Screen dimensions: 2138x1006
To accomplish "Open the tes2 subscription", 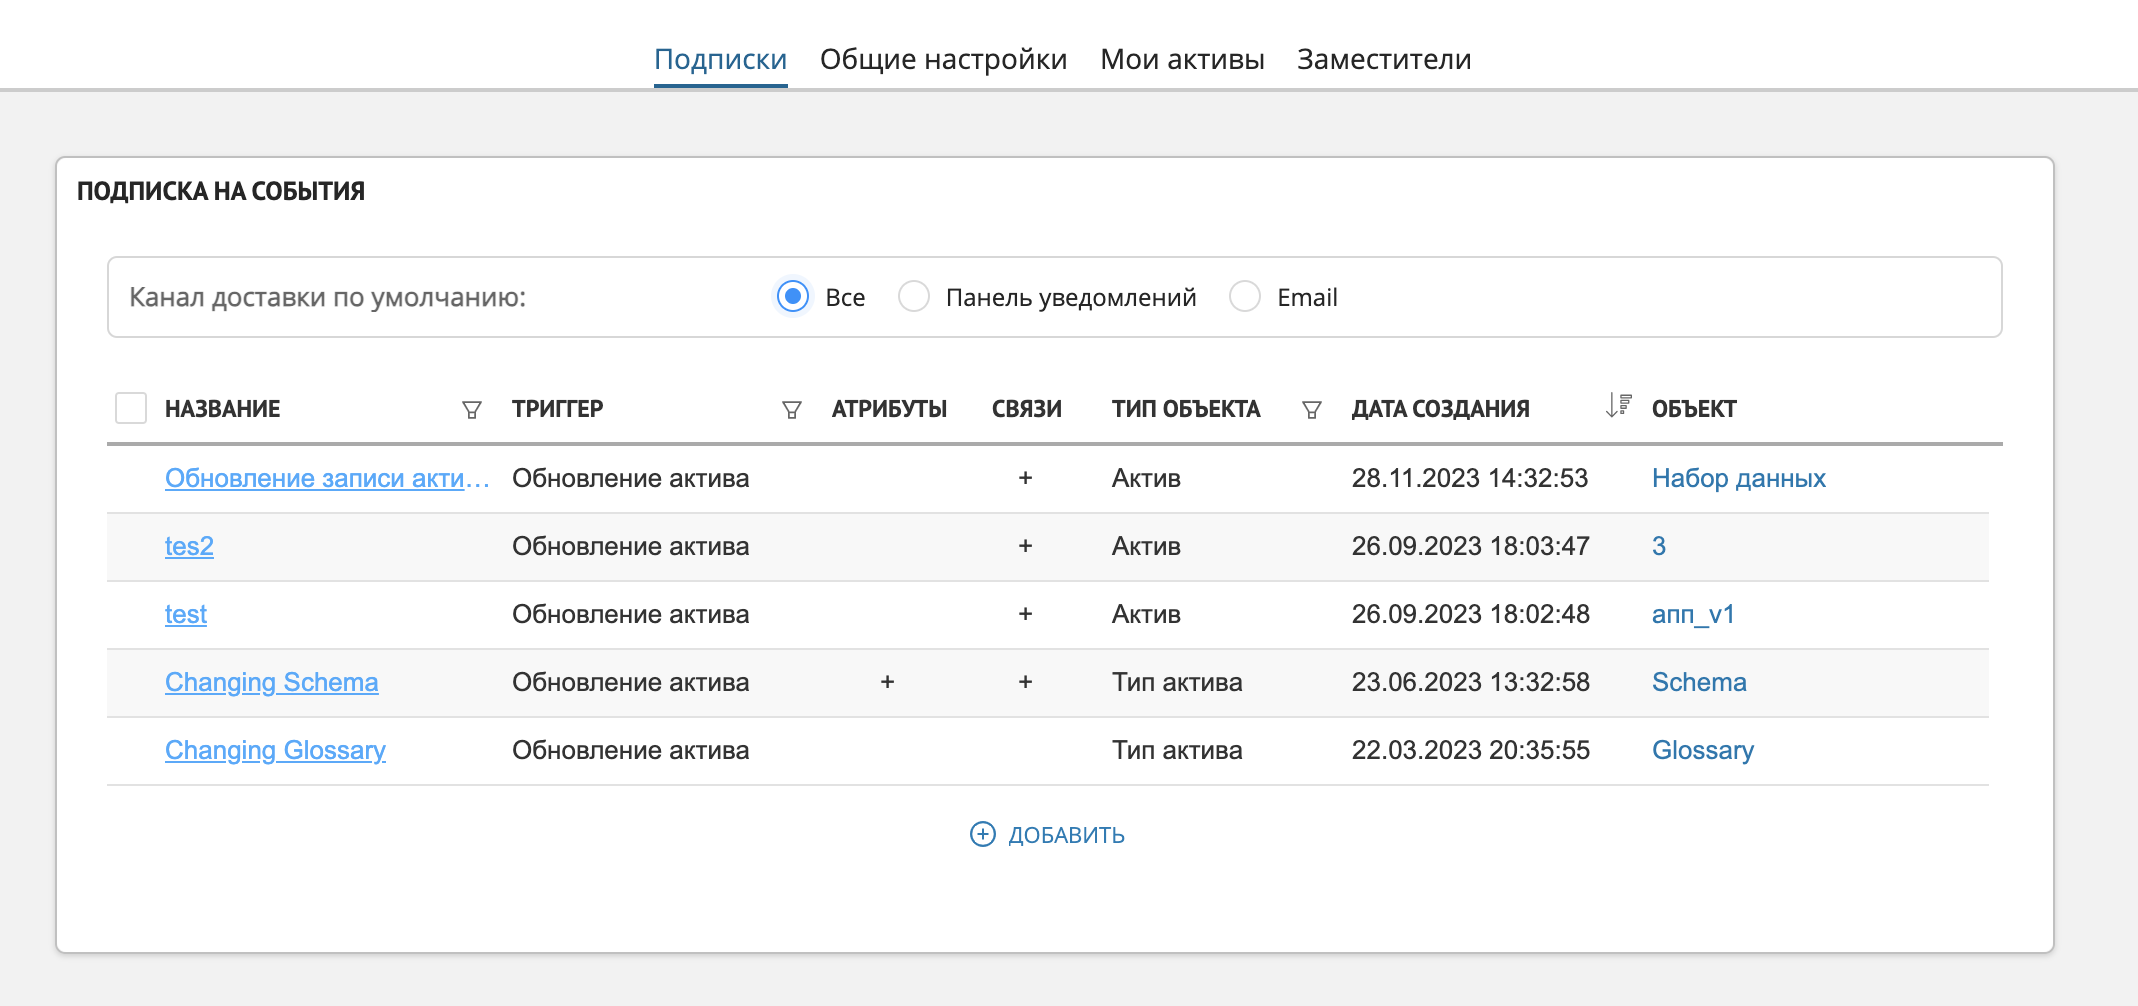I will (x=189, y=546).
